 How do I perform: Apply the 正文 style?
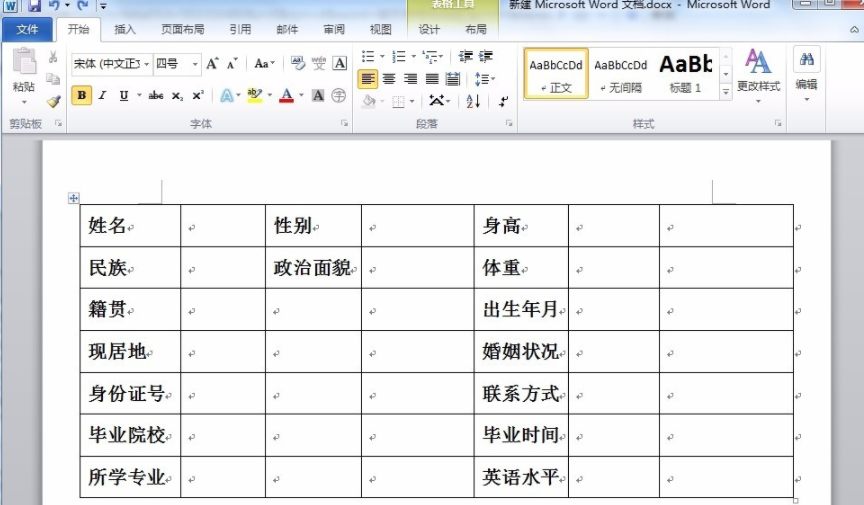pyautogui.click(x=556, y=74)
